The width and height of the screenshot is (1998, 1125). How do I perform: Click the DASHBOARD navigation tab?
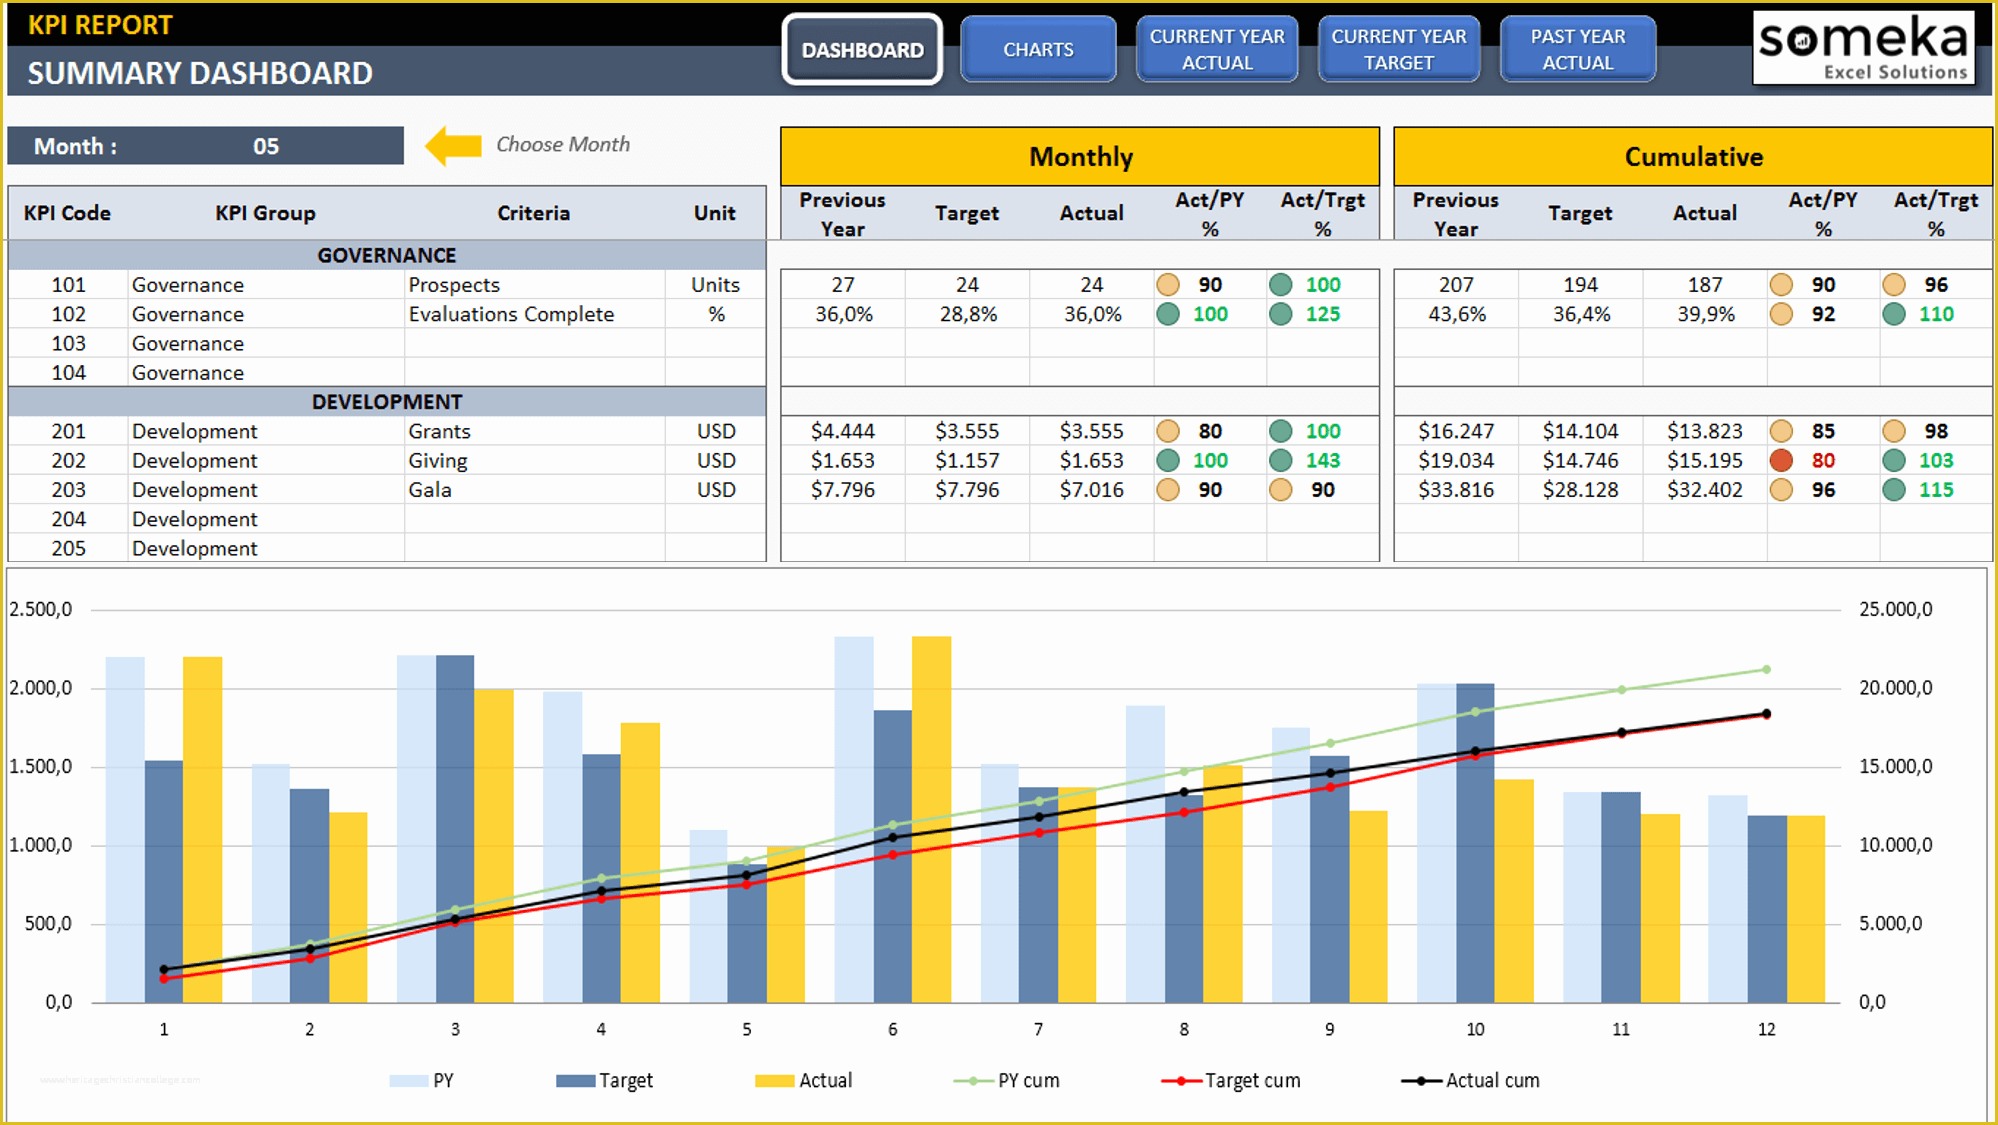(858, 49)
